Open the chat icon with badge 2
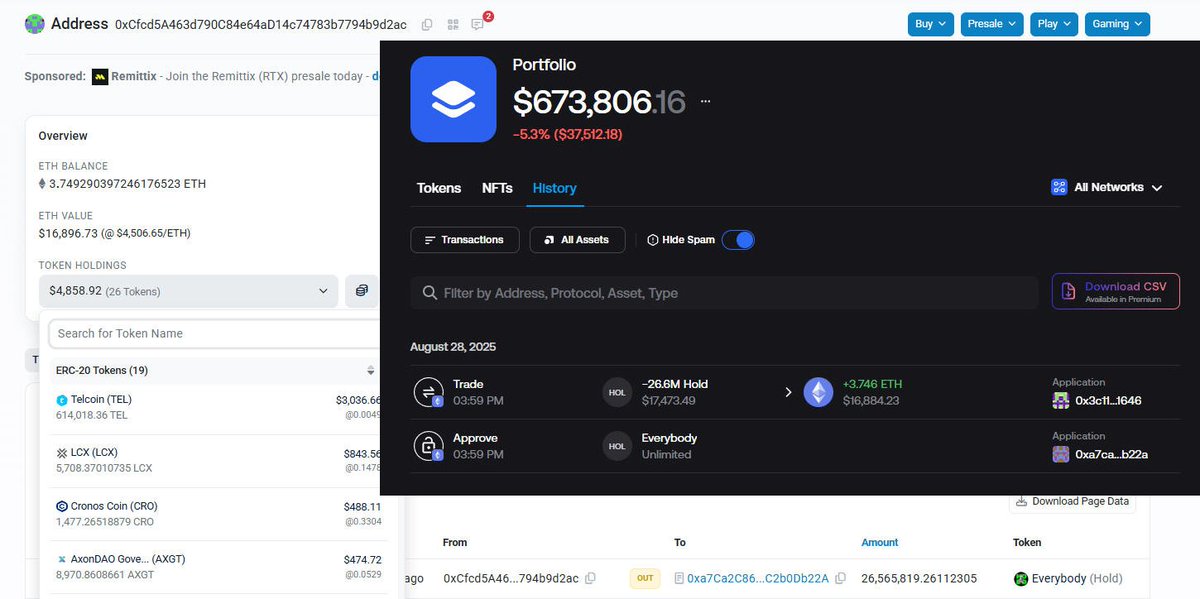1200x599 pixels. (x=478, y=24)
